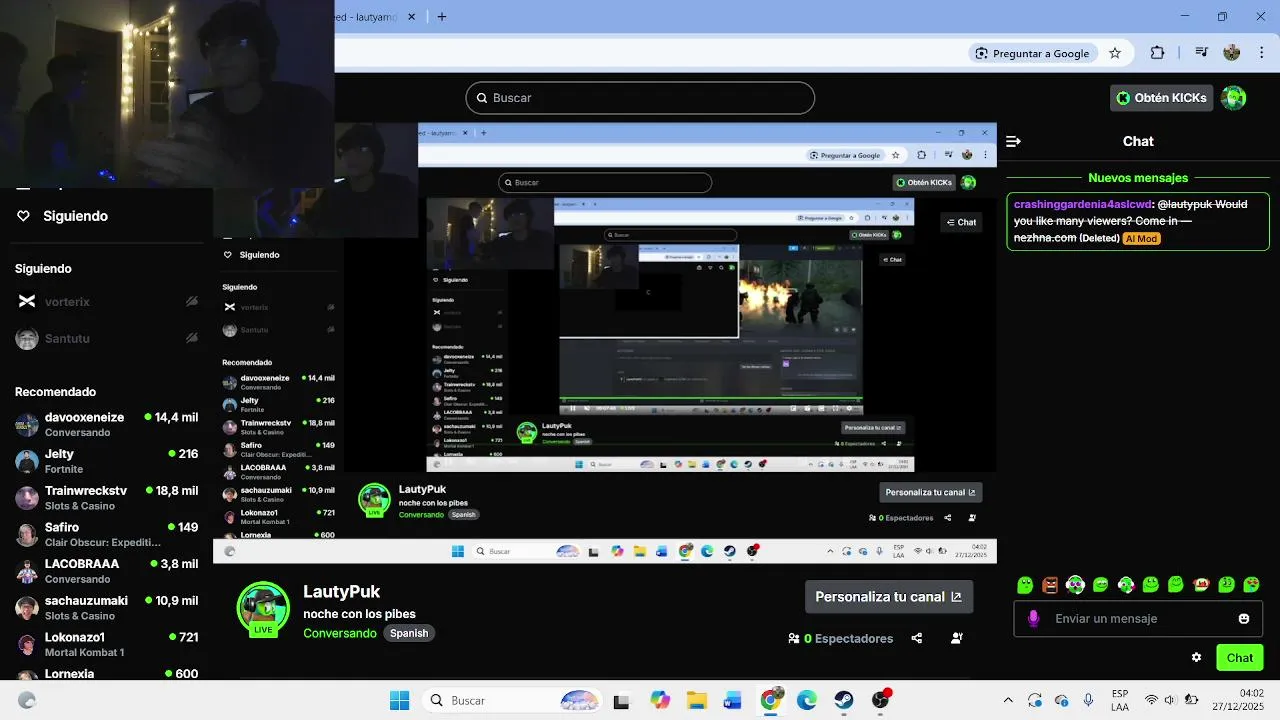Click the LautyPuk live avatar
Viewport: 1280px width, 720px height.
263,608
